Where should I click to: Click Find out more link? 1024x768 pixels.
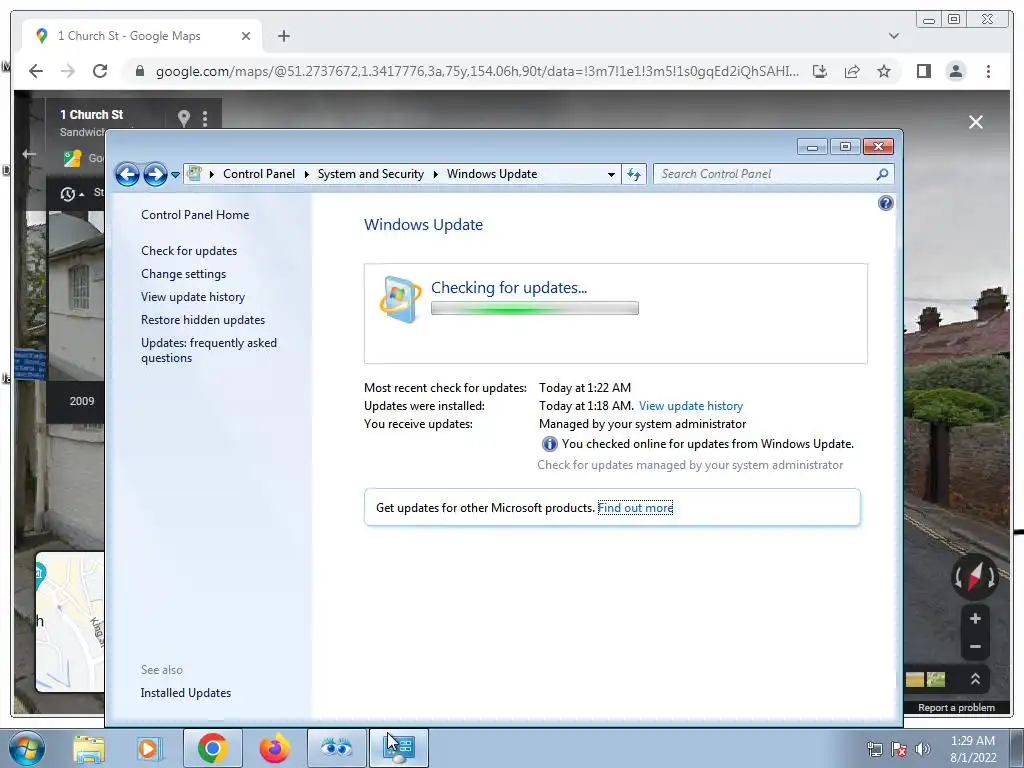(x=635, y=508)
